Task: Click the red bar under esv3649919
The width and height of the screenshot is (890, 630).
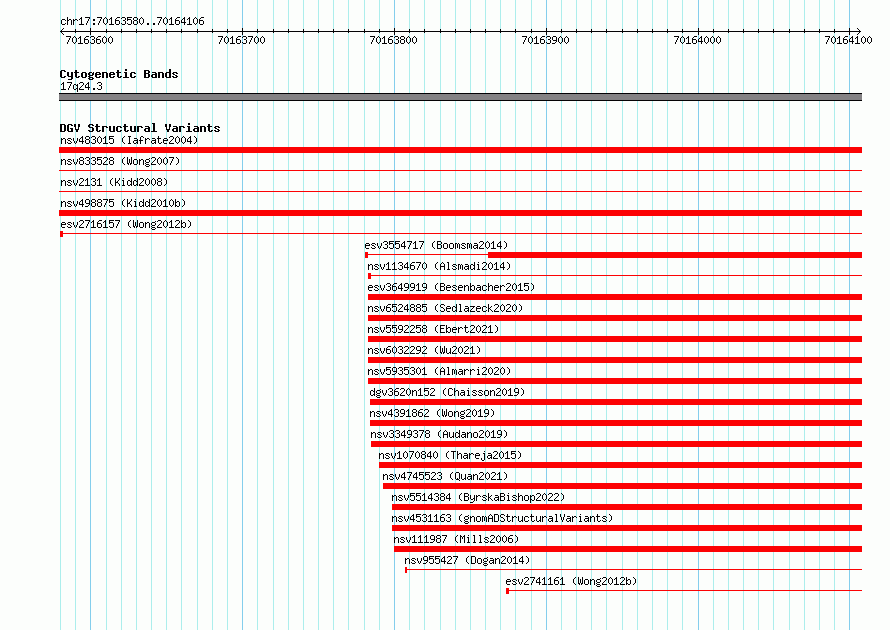Action: coord(615,297)
